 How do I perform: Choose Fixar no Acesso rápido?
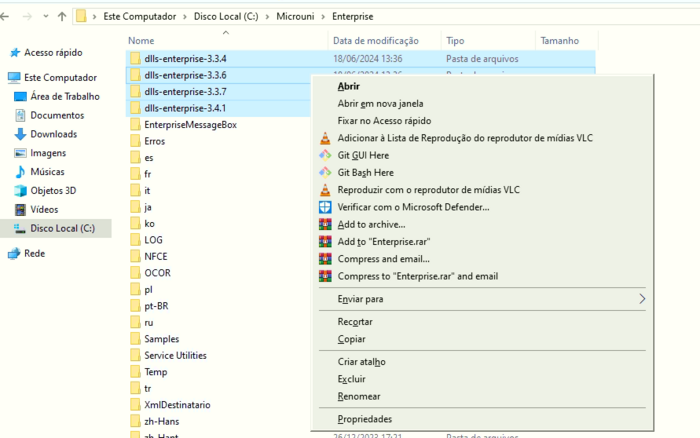(x=384, y=121)
